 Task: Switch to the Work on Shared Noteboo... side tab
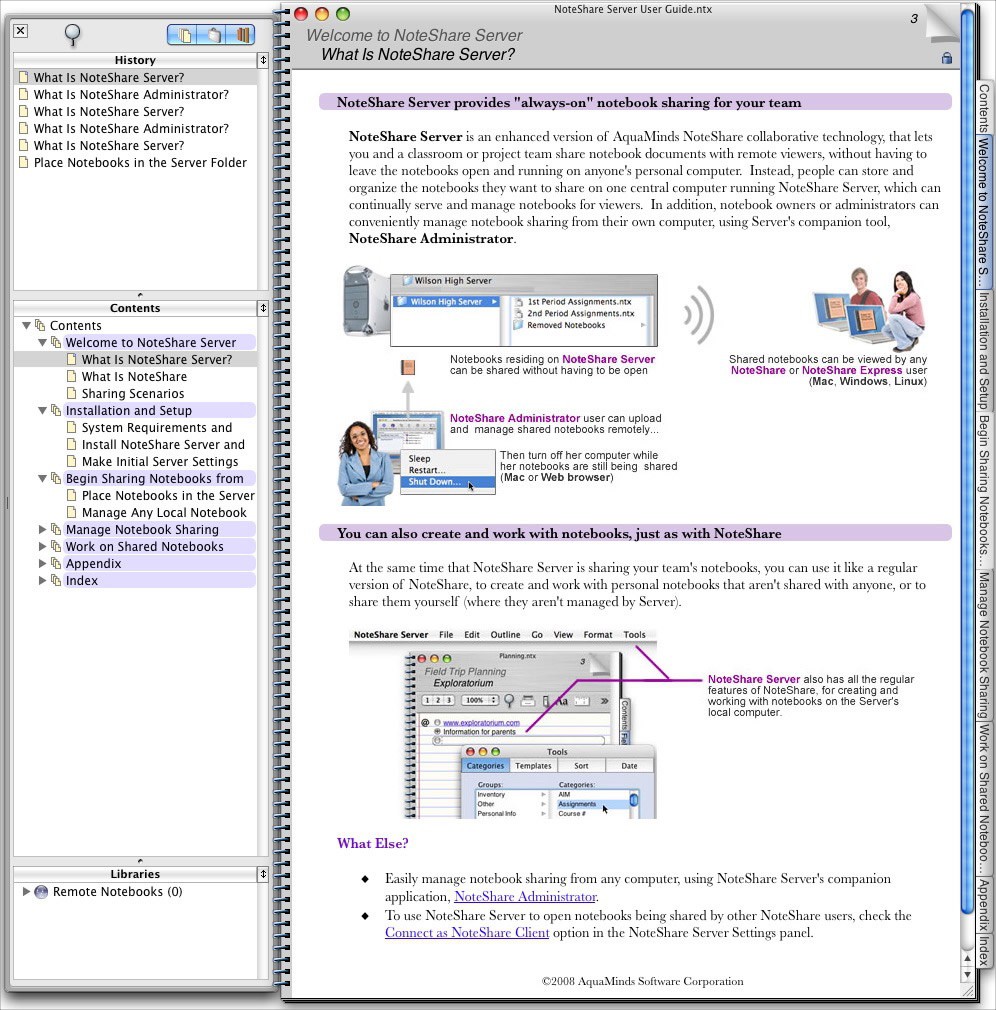tap(984, 799)
